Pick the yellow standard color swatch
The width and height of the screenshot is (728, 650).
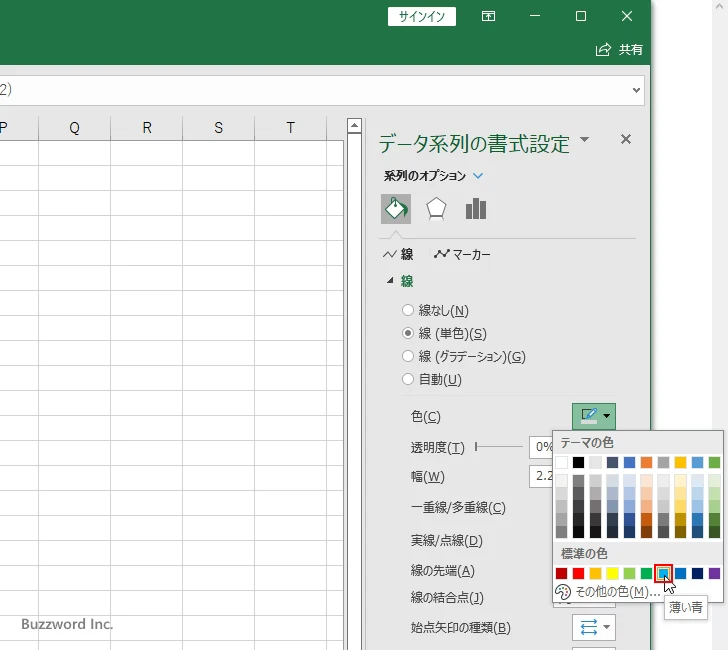coord(612,573)
